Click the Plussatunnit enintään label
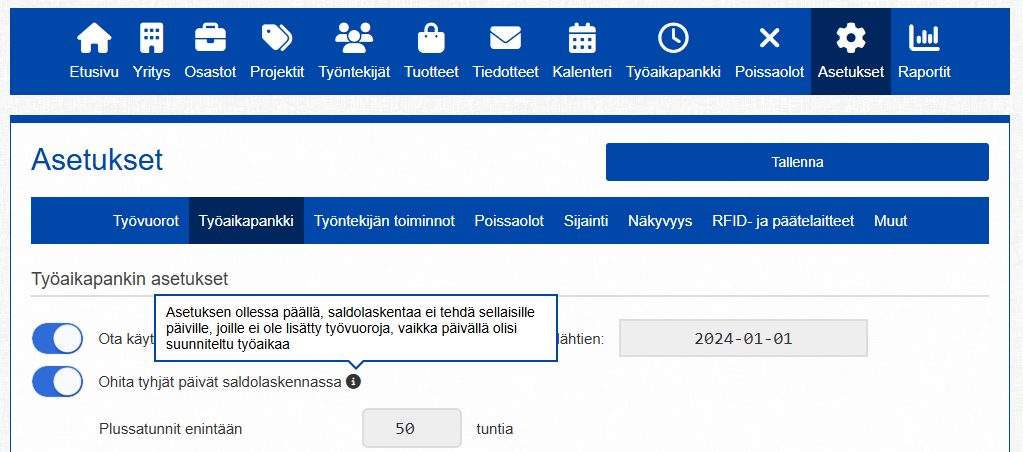1023x452 pixels. pyautogui.click(x=171, y=429)
